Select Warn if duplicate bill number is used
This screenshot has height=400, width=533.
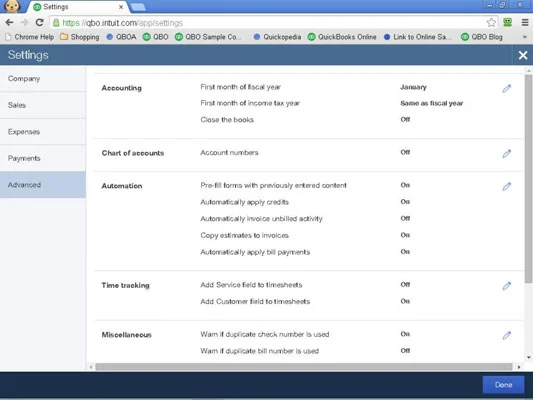pyautogui.click(x=260, y=351)
